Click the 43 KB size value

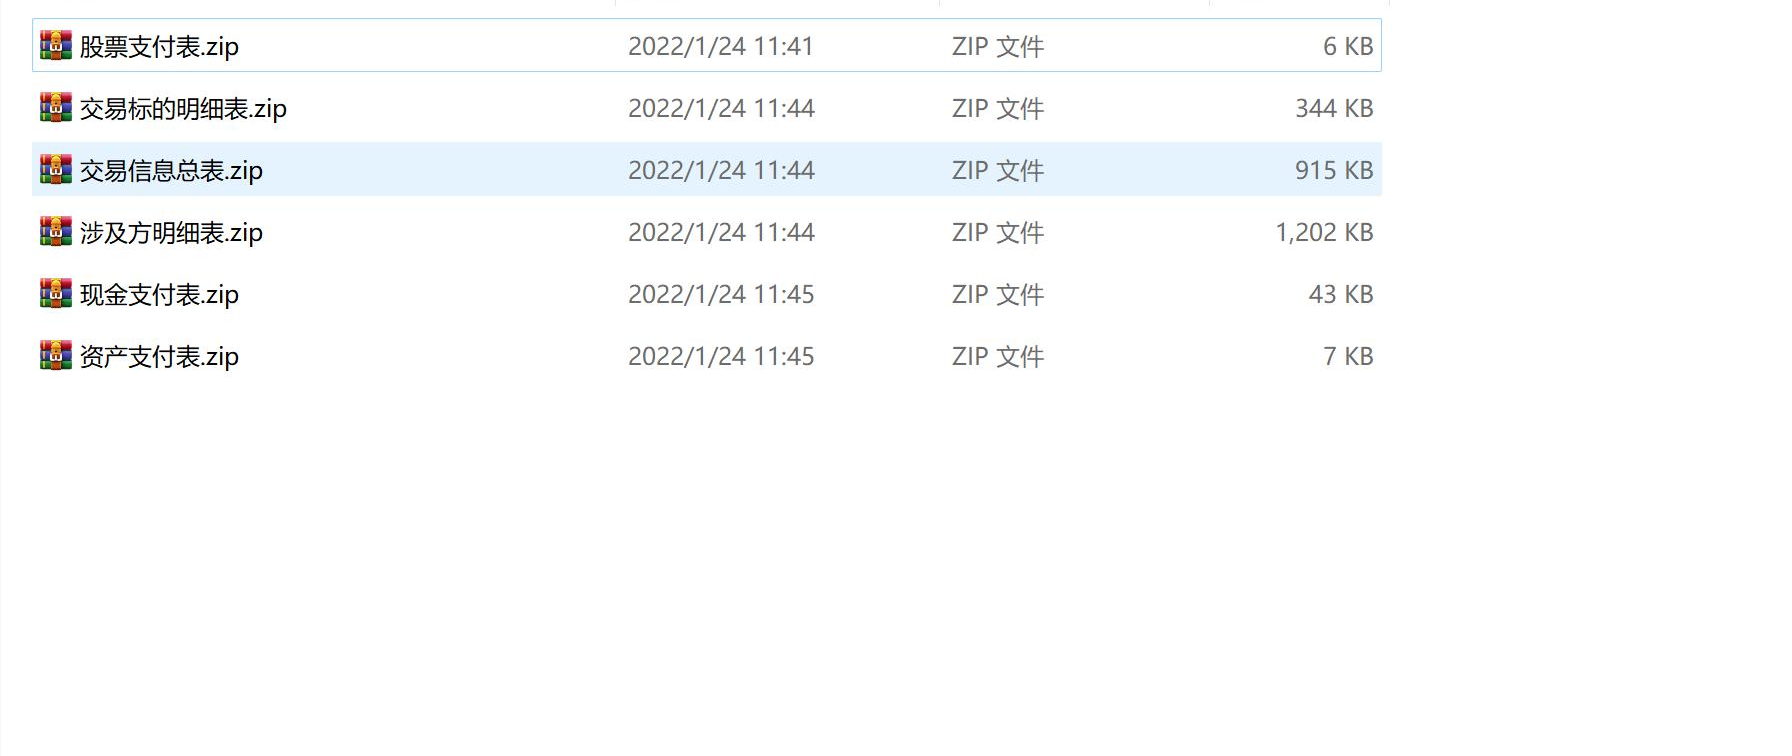point(1341,294)
